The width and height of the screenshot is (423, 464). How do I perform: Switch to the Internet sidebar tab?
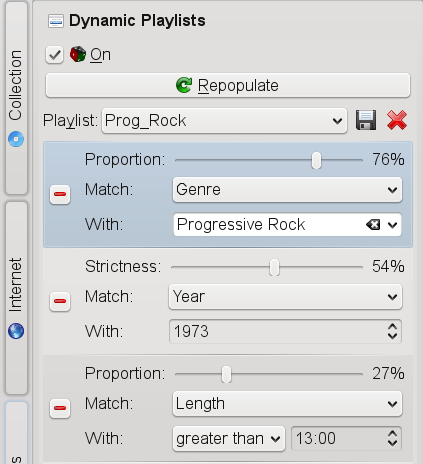pyautogui.click(x=16, y=298)
